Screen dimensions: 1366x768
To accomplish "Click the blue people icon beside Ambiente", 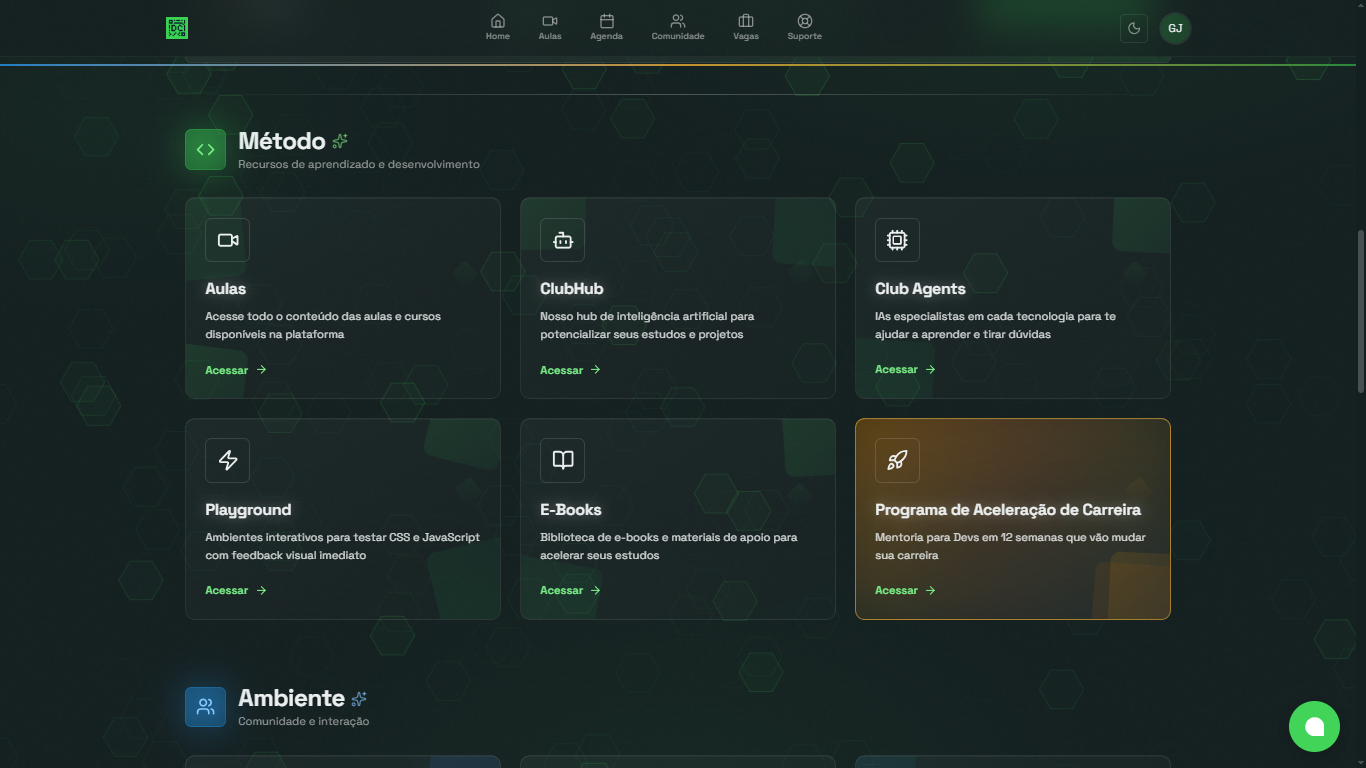I will tap(206, 707).
